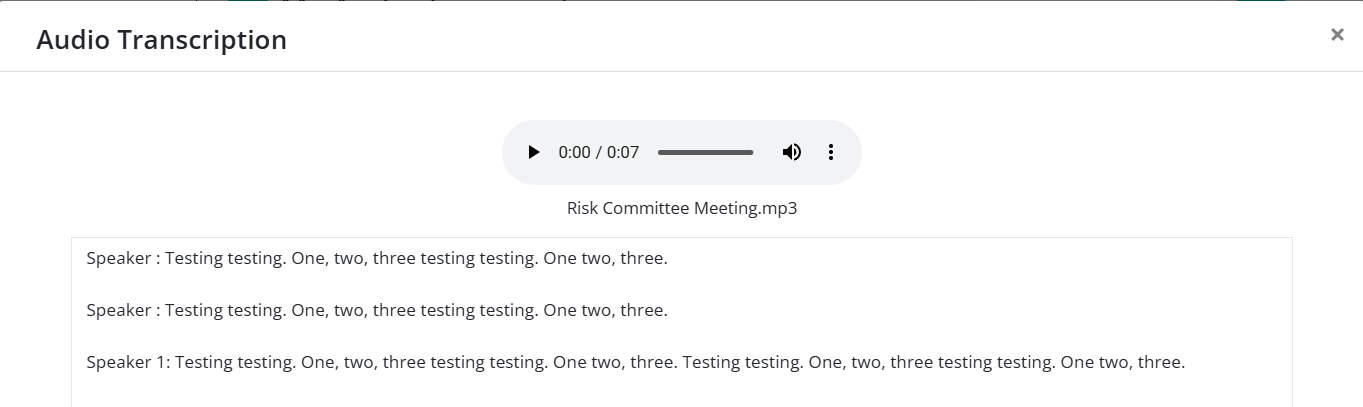This screenshot has width=1363, height=407.
Task: Open the audio player three-dot options menu
Action: [x=830, y=152]
